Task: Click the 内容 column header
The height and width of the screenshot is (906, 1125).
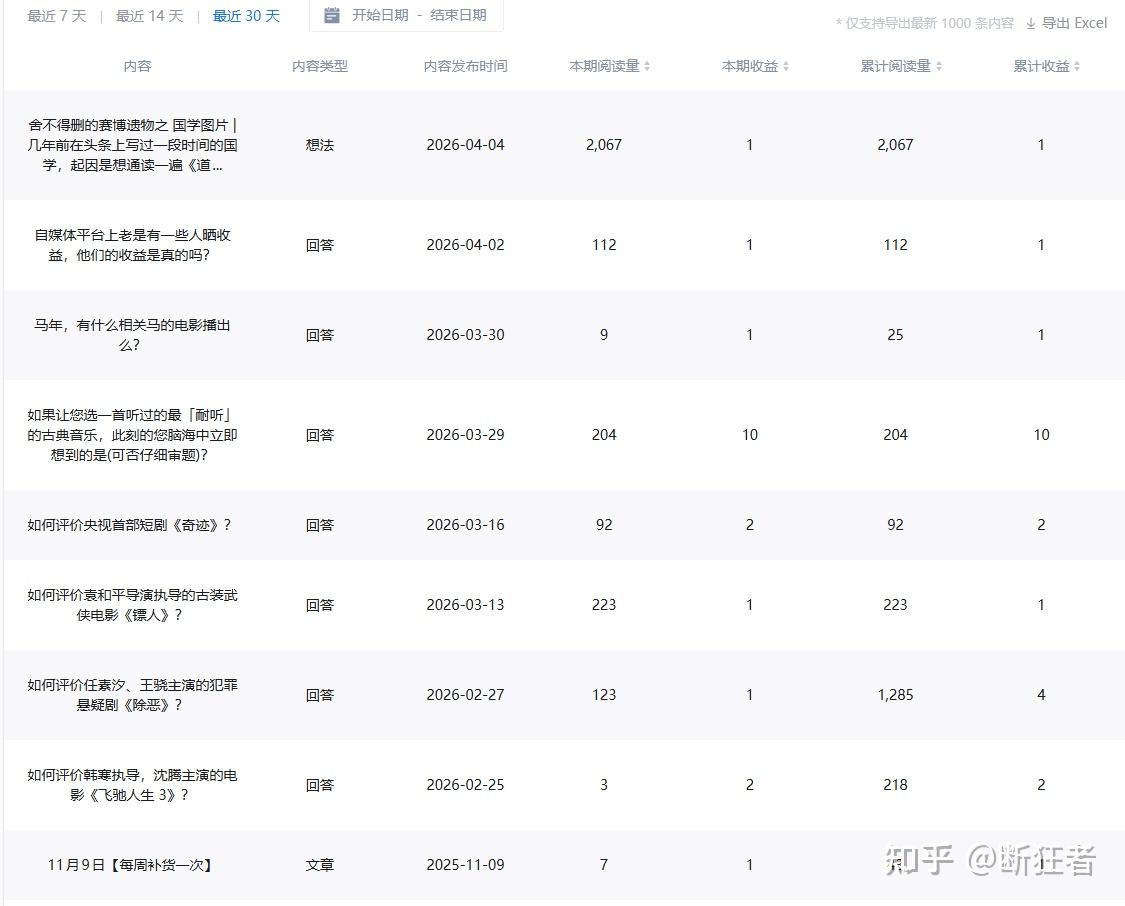Action: coord(137,66)
